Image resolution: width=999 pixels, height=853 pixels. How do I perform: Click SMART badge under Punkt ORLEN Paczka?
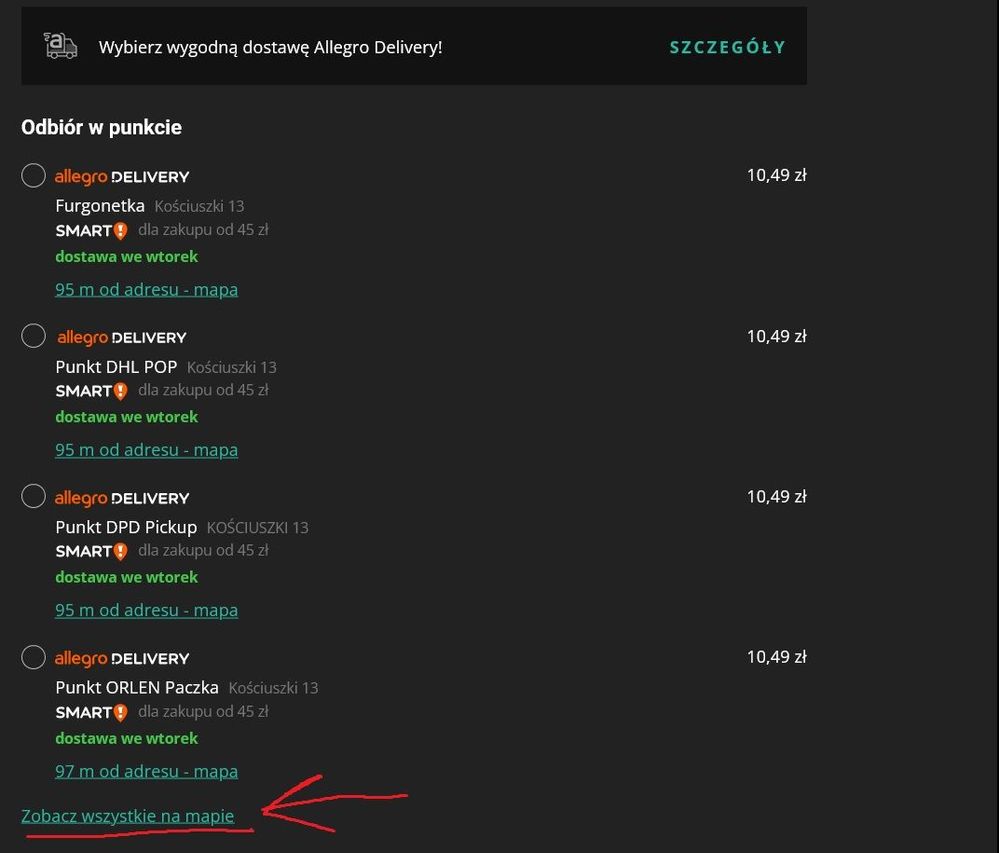(91, 712)
